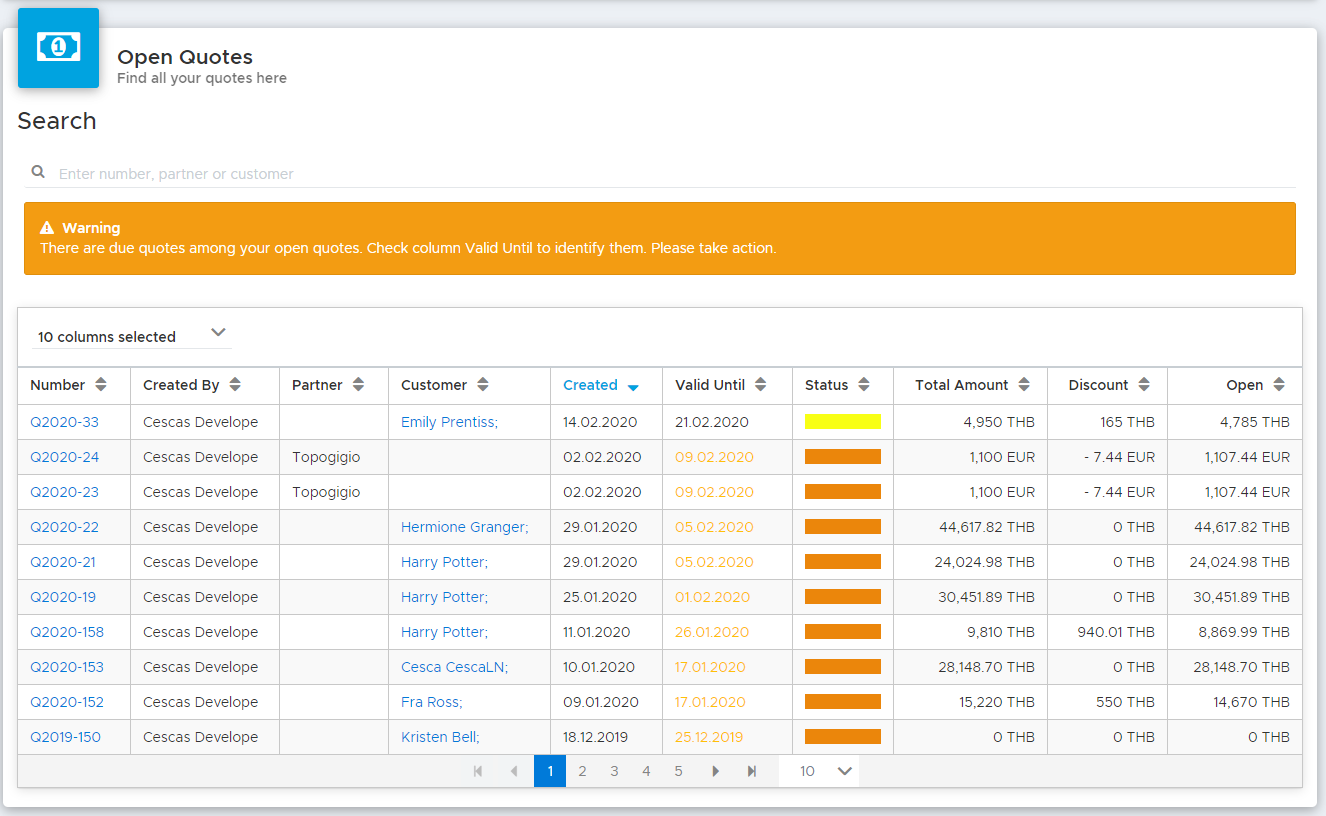The image size is (1326, 816).
Task: Open customer Emily Prentiss link
Action: tap(449, 422)
